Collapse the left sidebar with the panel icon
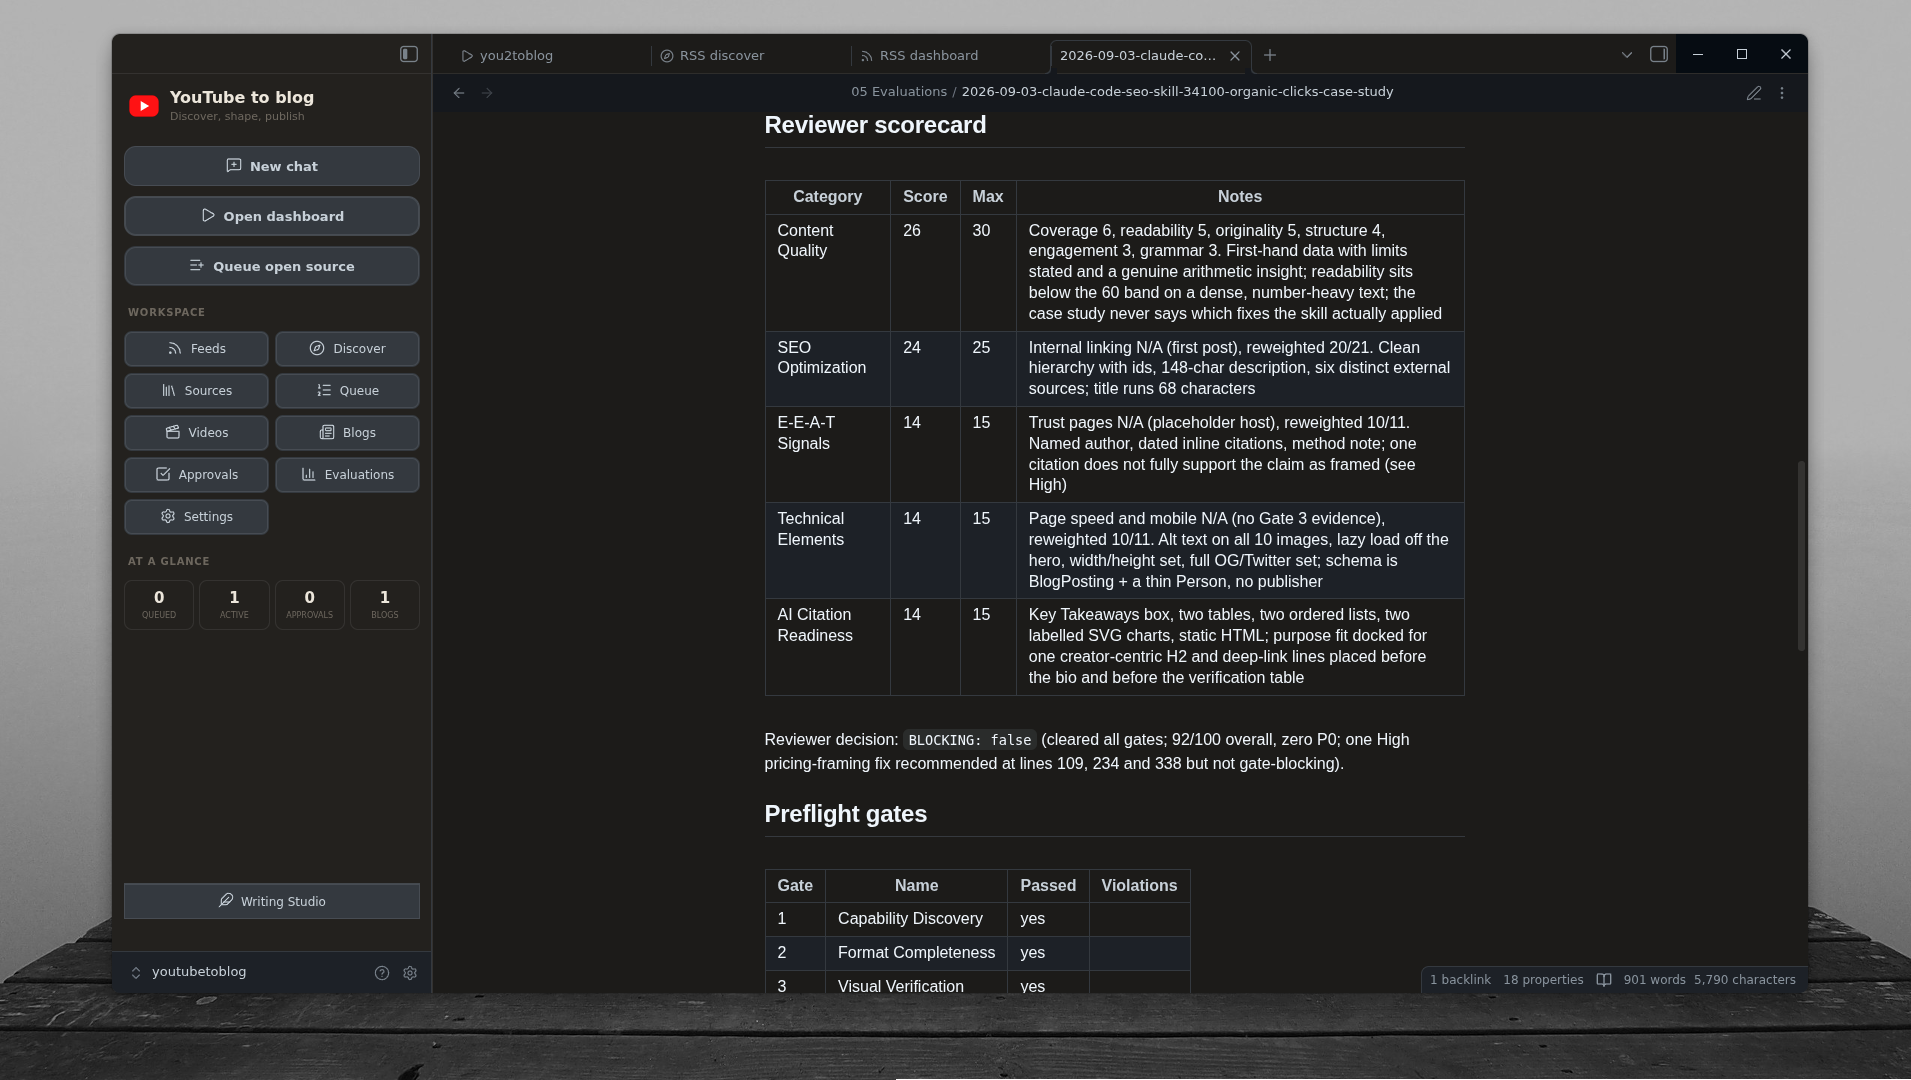This screenshot has height=1080, width=1911. tap(409, 54)
